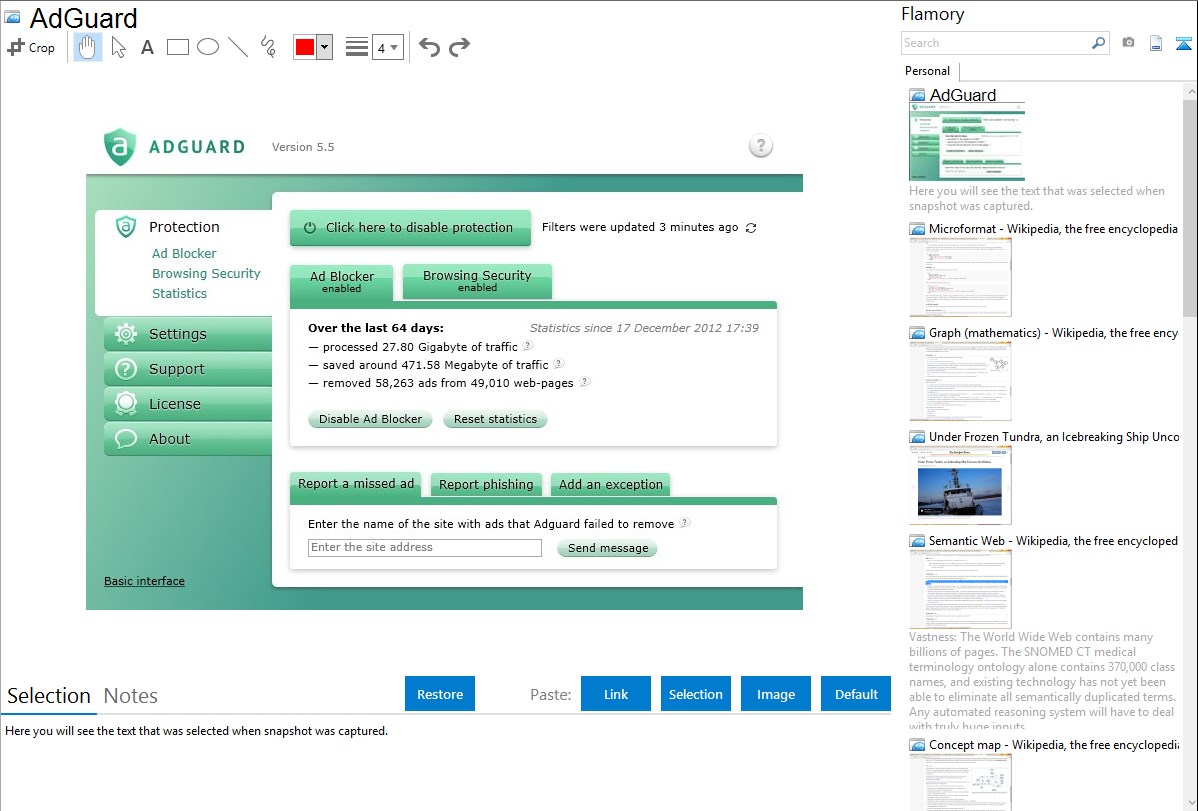
Task: Open the line width dropdown showing 4
Action: tap(388, 47)
